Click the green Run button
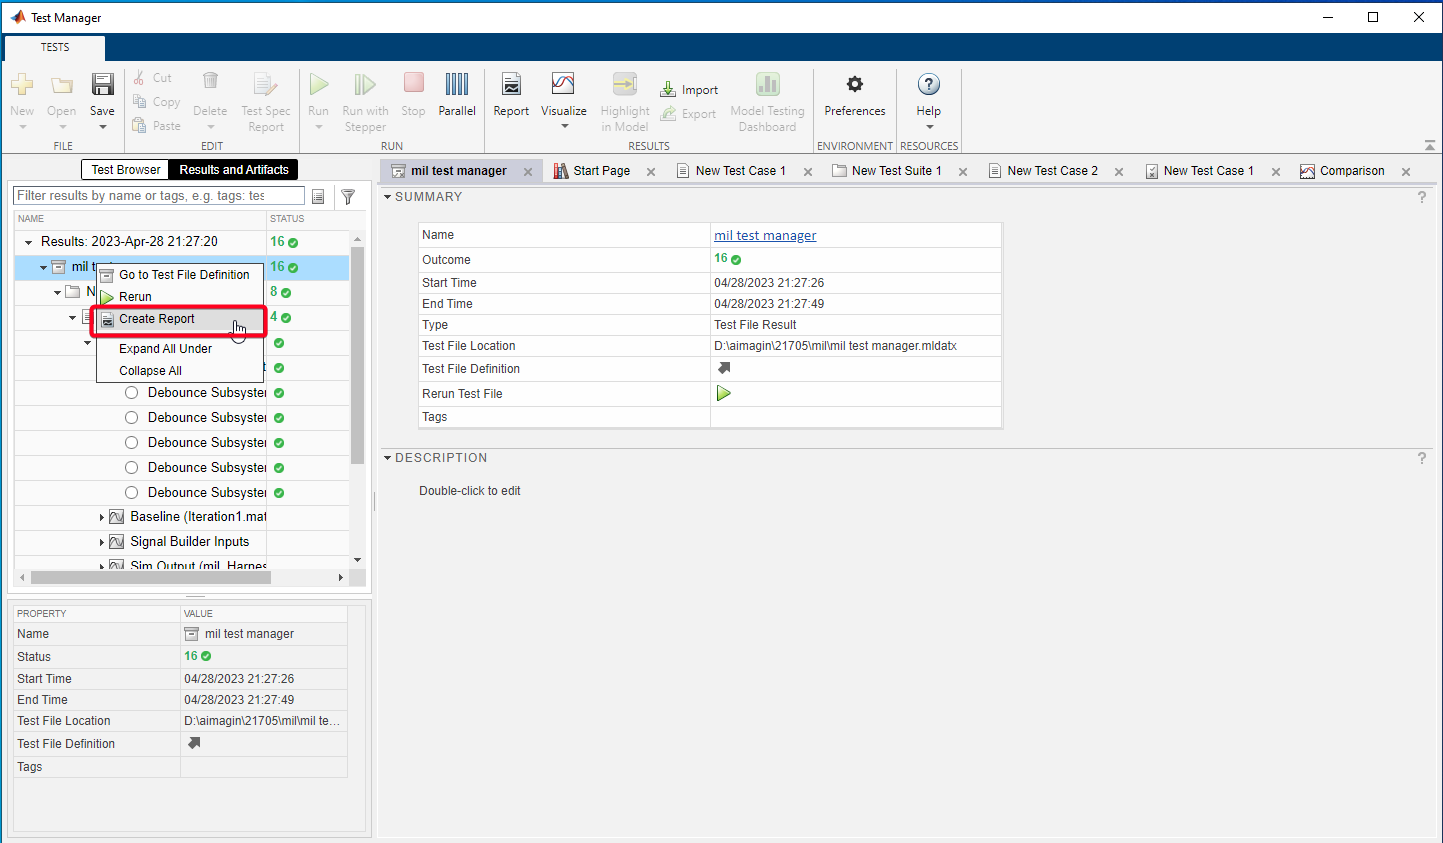The image size is (1443, 843). (x=318, y=85)
